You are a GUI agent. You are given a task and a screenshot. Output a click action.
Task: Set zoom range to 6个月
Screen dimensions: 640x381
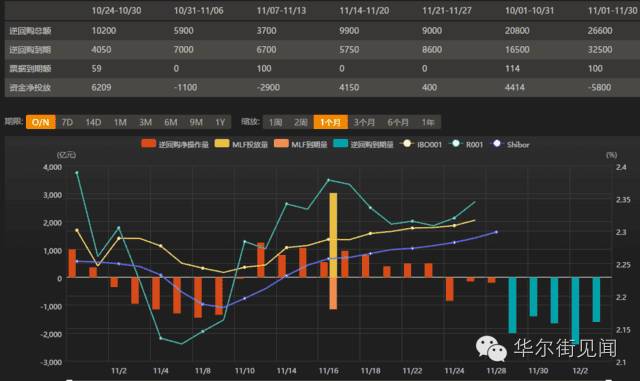(x=398, y=122)
